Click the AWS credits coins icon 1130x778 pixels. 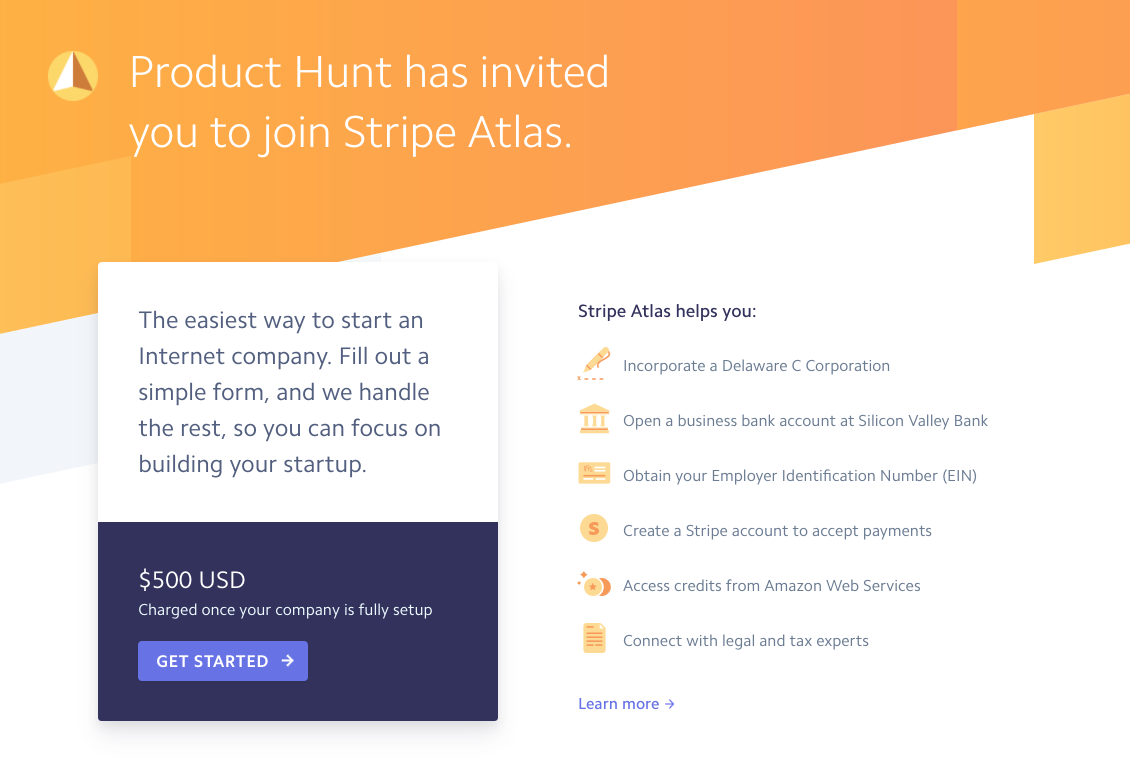594,585
